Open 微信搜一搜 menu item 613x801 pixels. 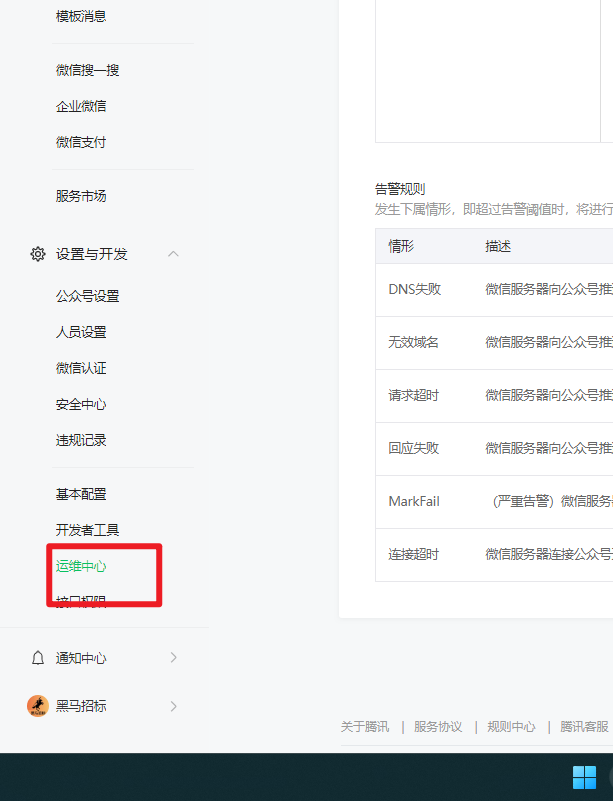[87, 70]
